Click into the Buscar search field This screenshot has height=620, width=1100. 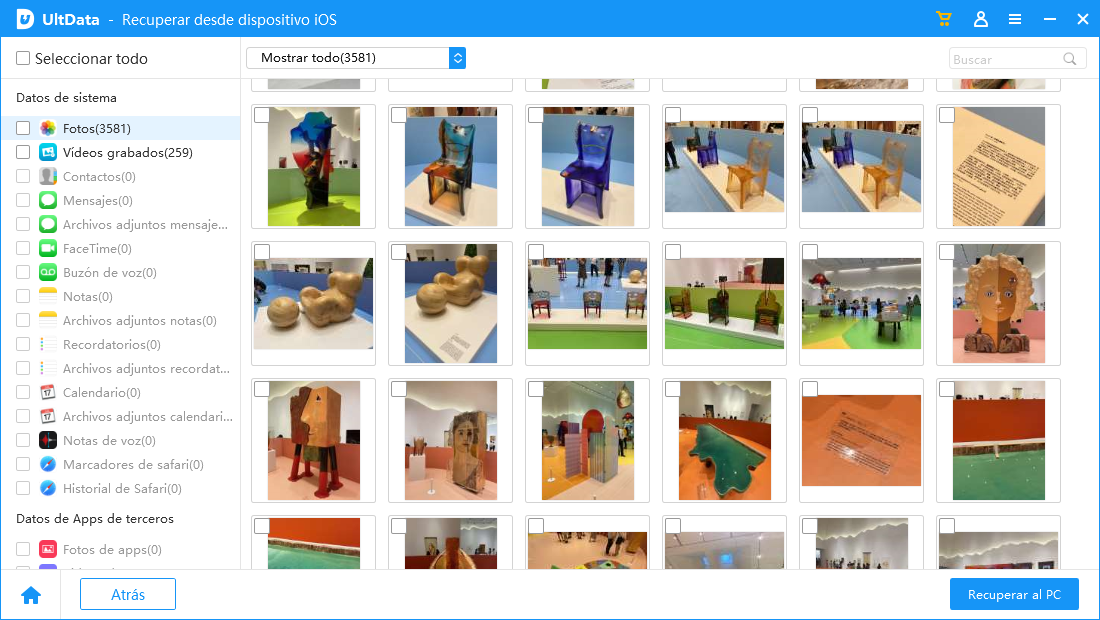[1003, 59]
